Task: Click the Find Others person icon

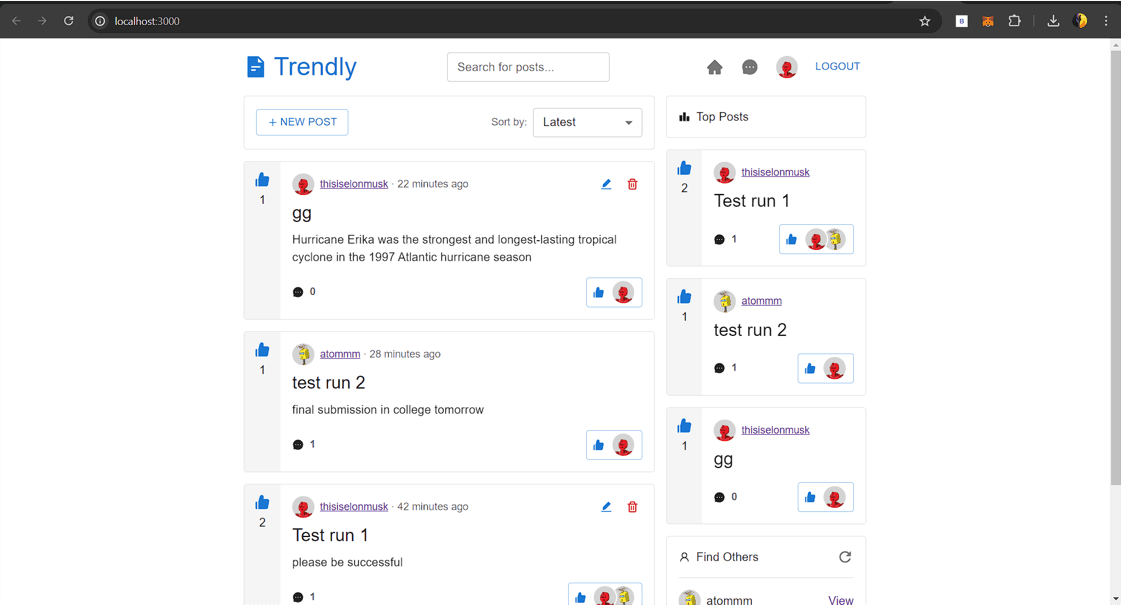Action: pos(684,557)
